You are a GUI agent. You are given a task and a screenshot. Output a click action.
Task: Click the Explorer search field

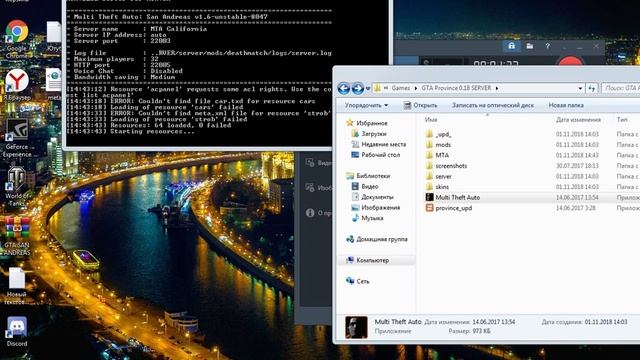tap(620, 88)
